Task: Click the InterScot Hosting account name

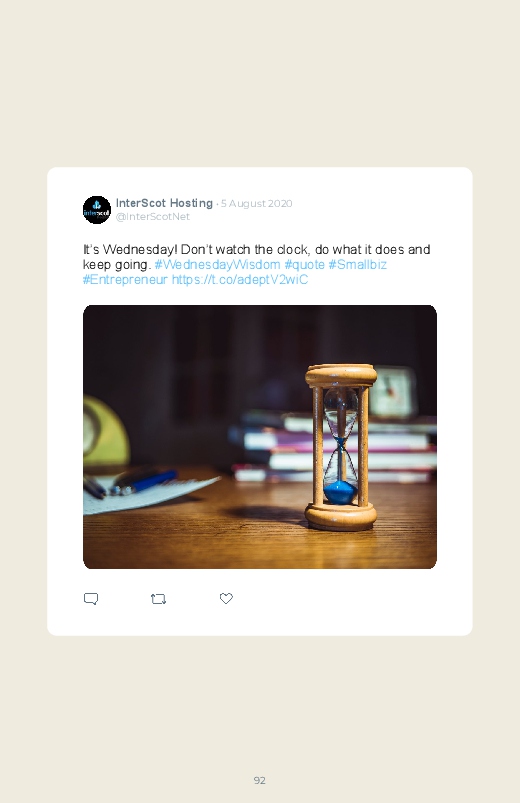Action: click(164, 203)
